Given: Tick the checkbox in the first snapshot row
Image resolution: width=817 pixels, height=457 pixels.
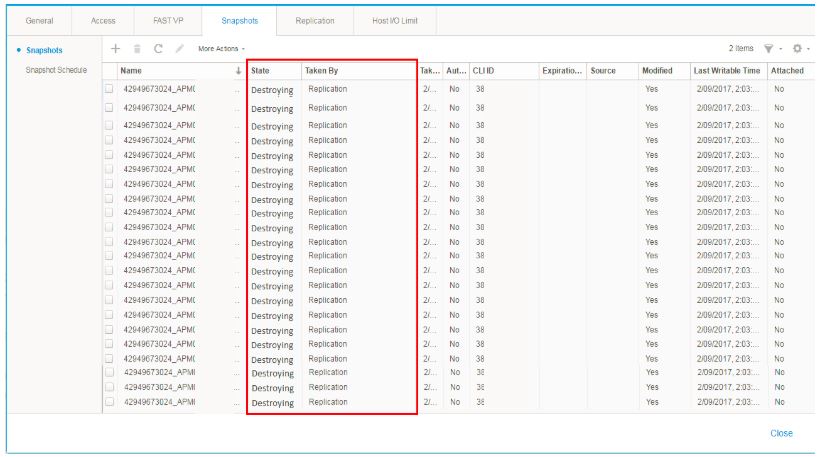Looking at the screenshot, I should coord(109,89).
